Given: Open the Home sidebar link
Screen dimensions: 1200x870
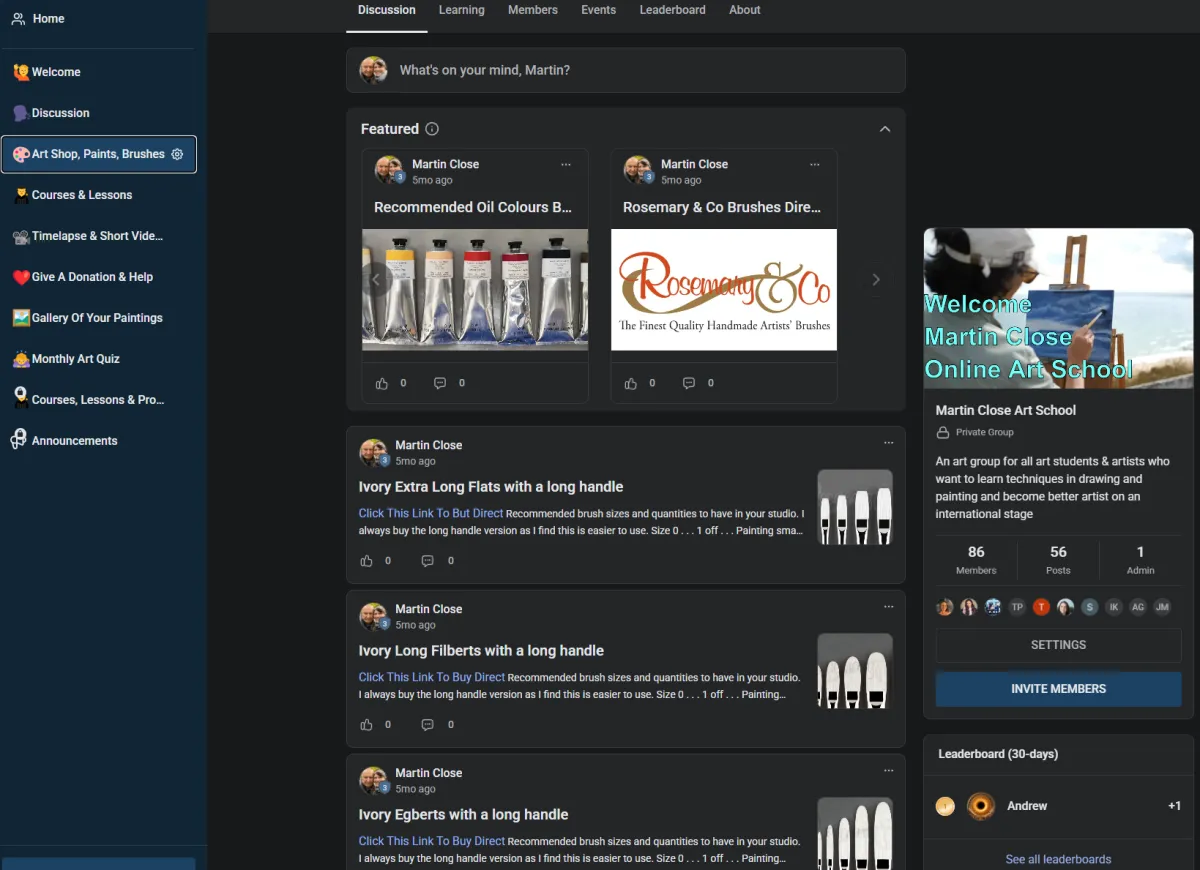Looking at the screenshot, I should (x=38, y=18).
